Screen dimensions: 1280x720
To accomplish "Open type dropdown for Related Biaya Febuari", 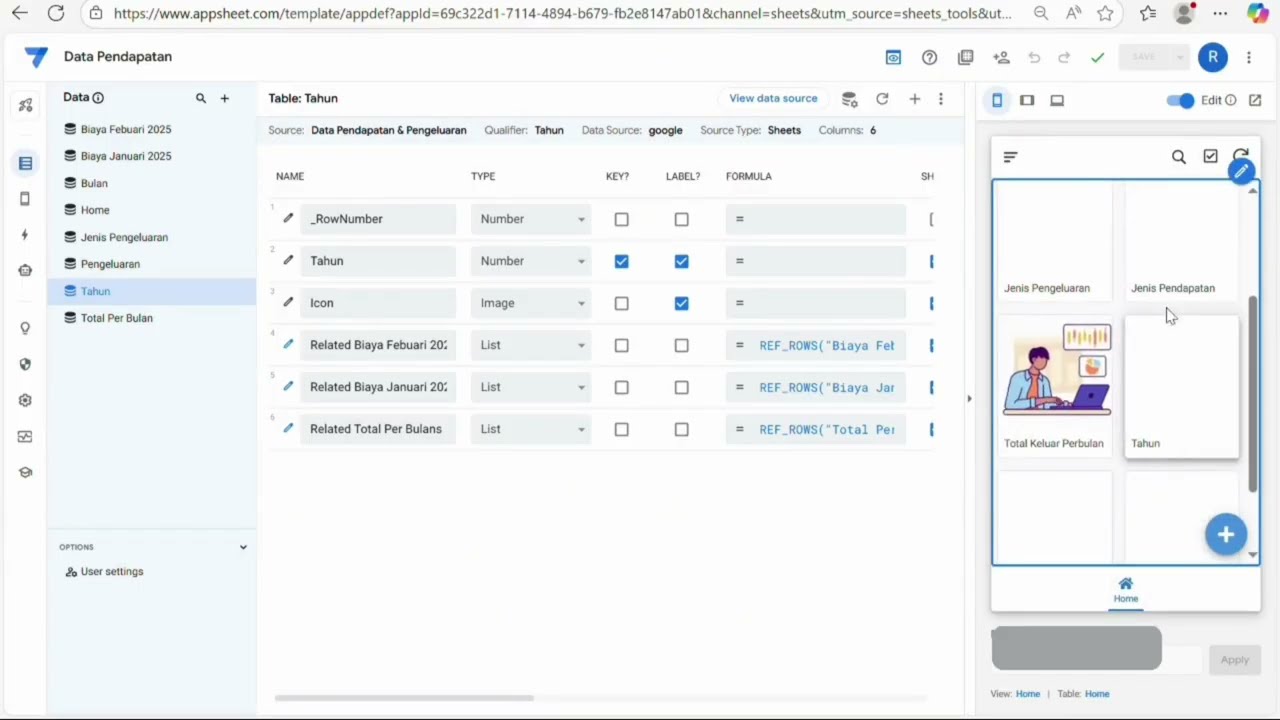I will 531,345.
